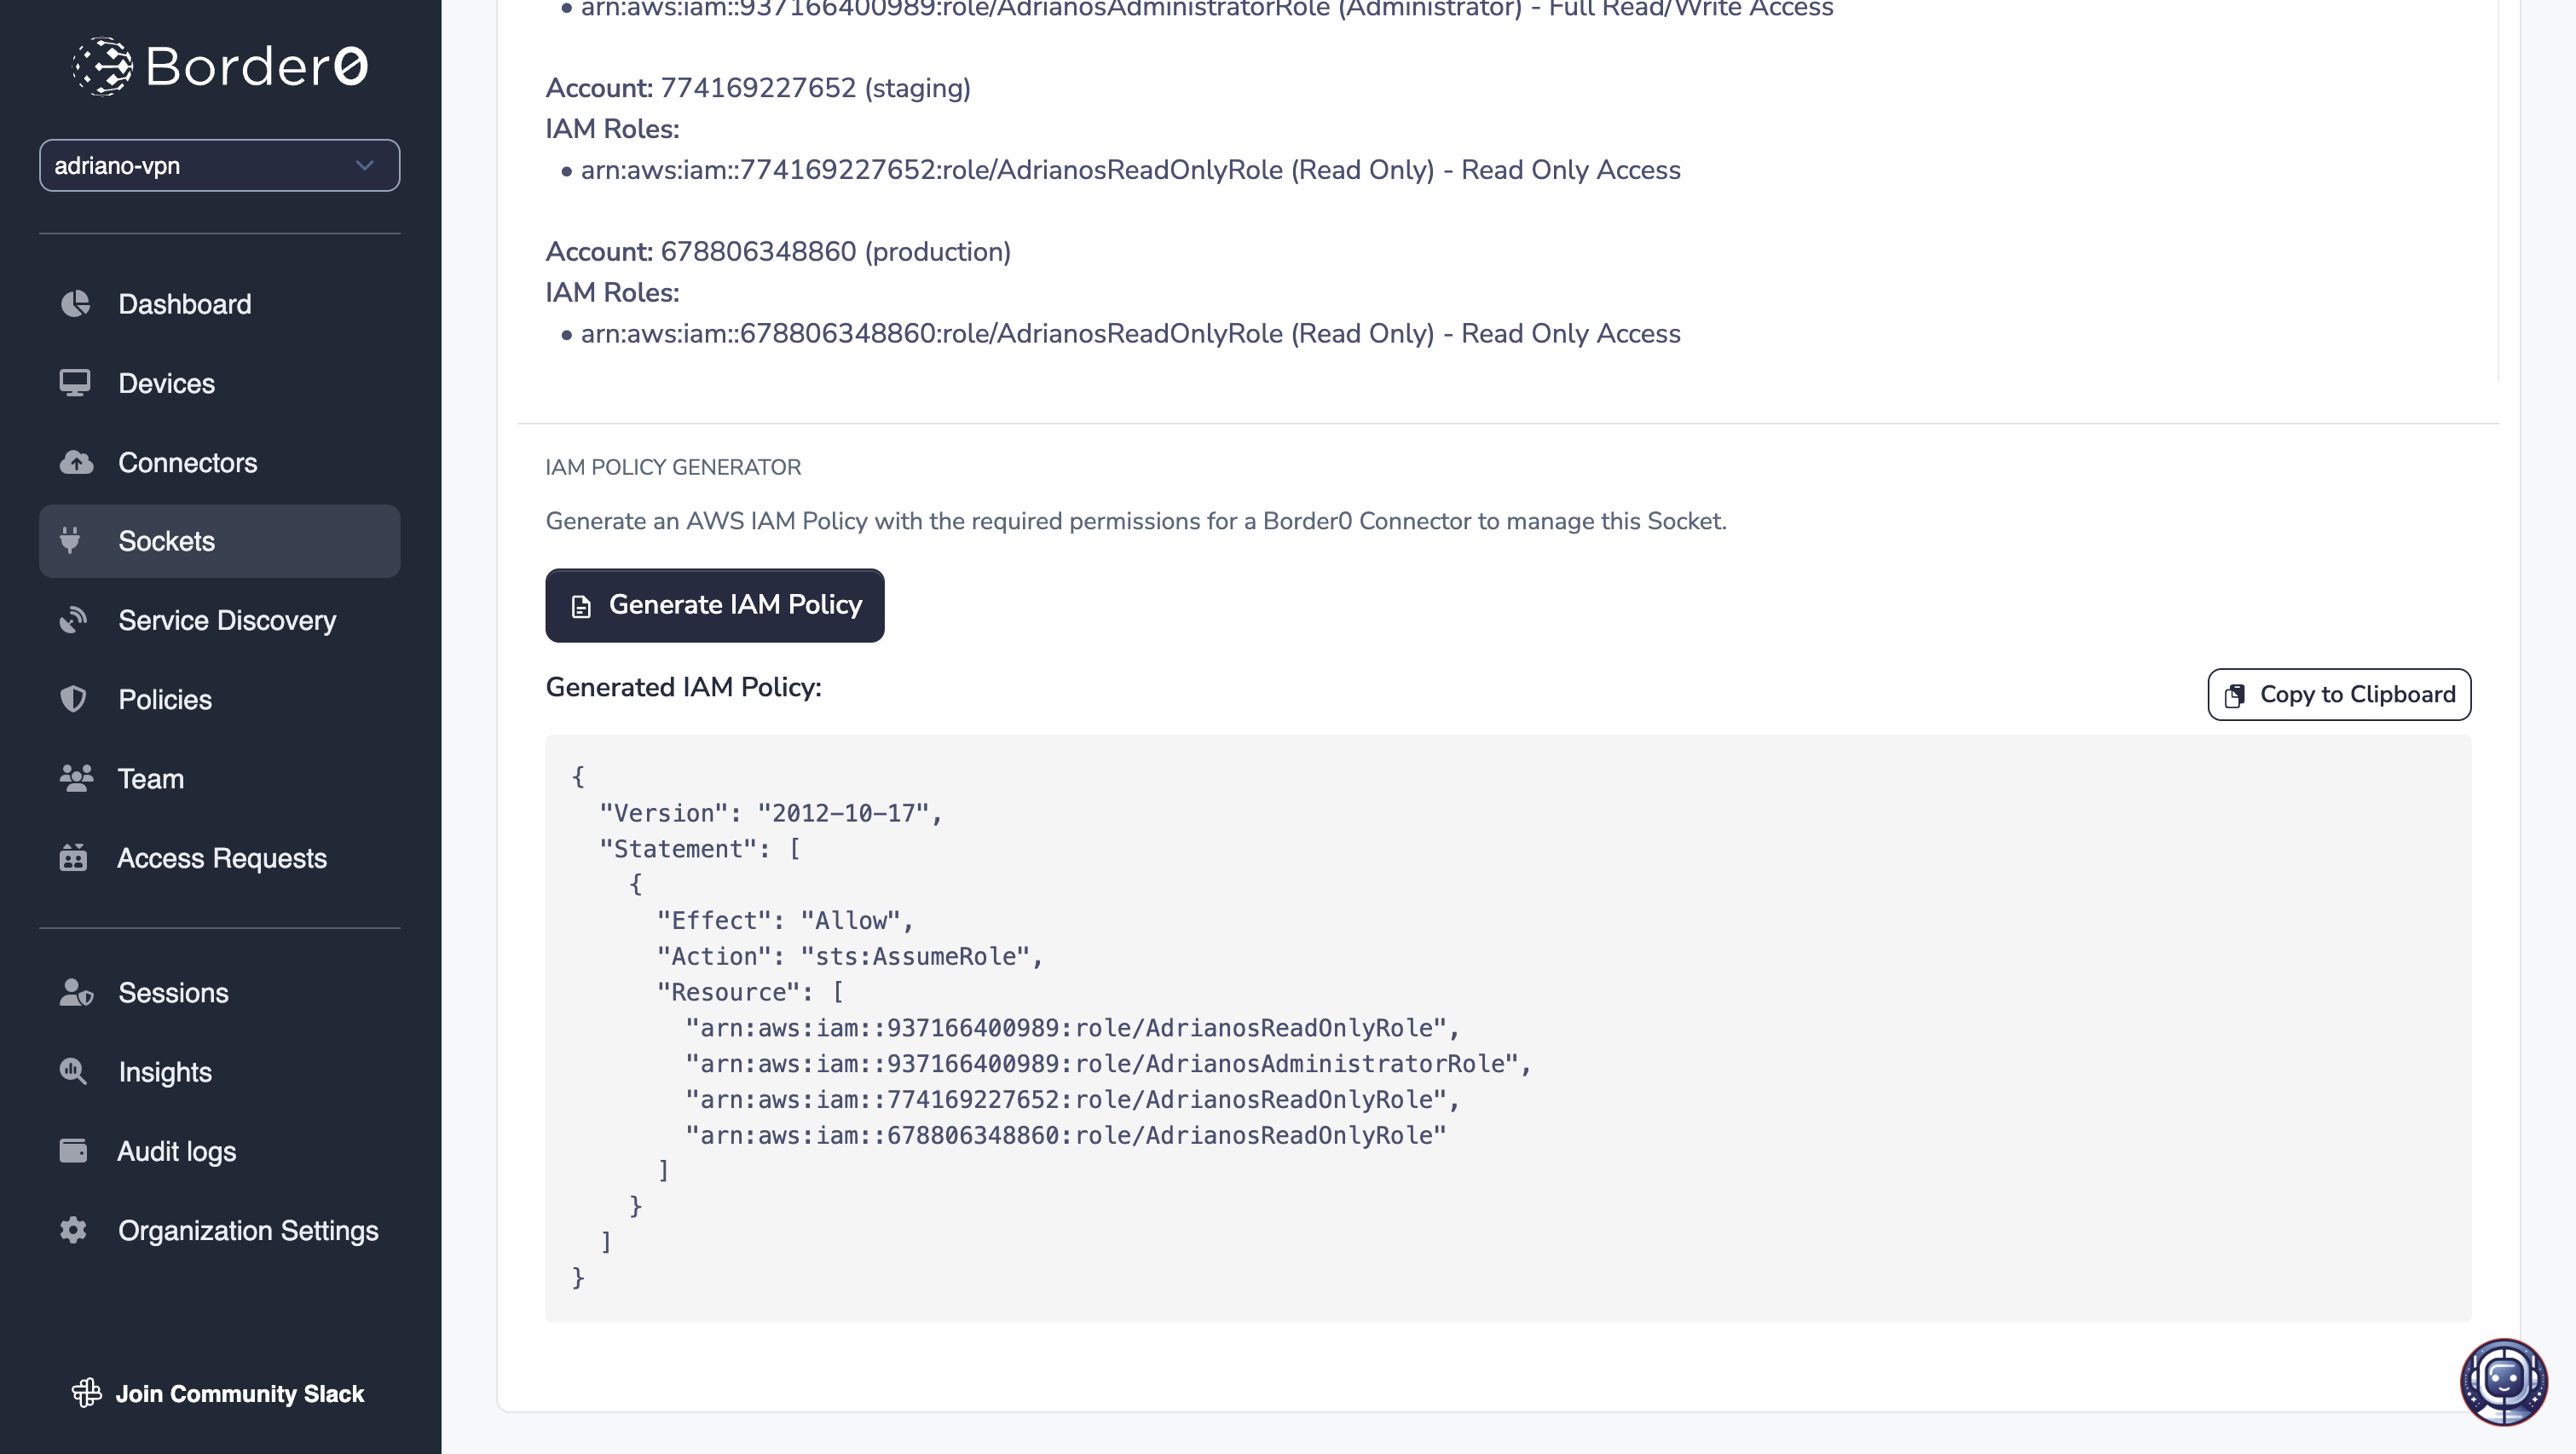Go to the Team page
The height and width of the screenshot is (1454, 2576).
point(150,779)
